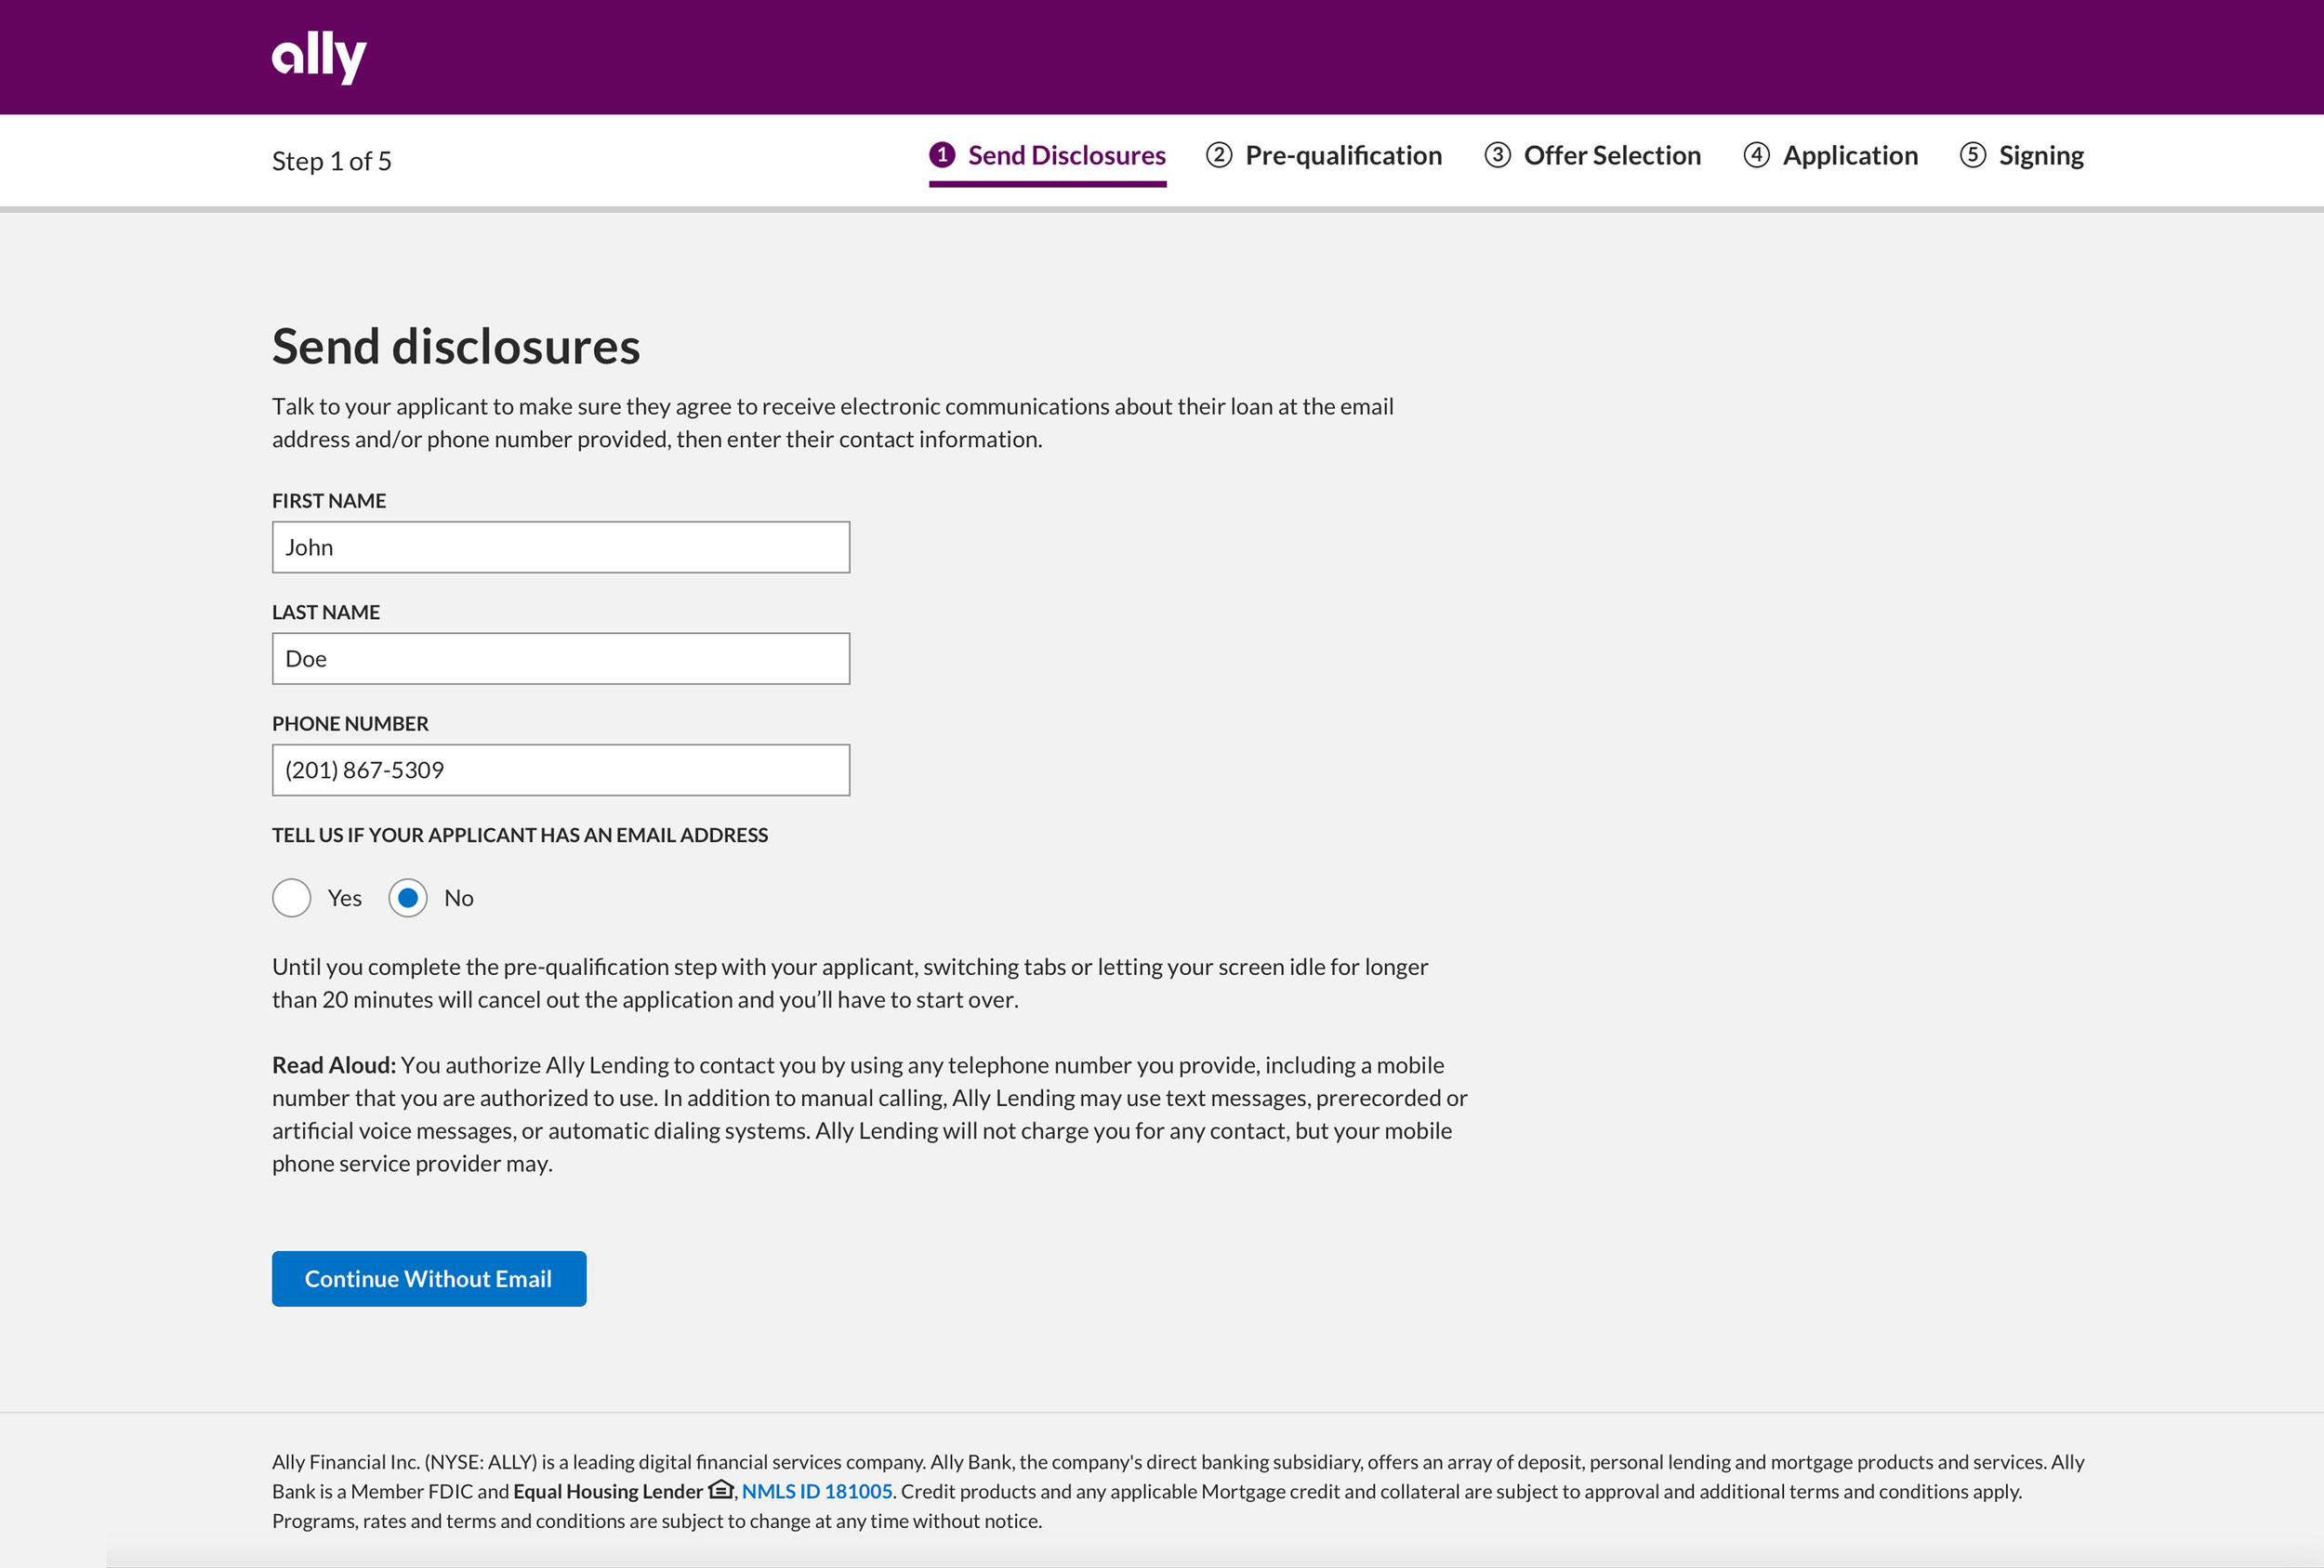This screenshot has width=2324, height=1568.
Task: Click the Equal Housing Lender house icon
Action: pyautogui.click(x=721, y=1490)
